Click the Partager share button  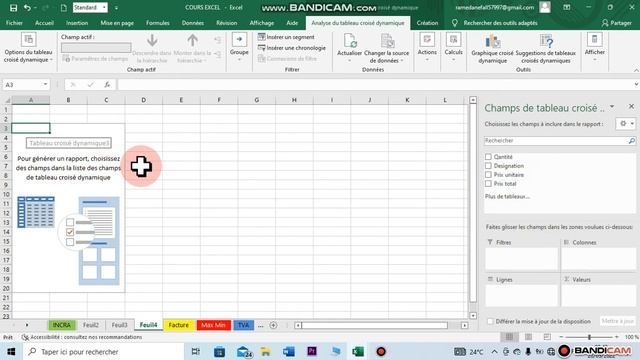click(x=617, y=23)
